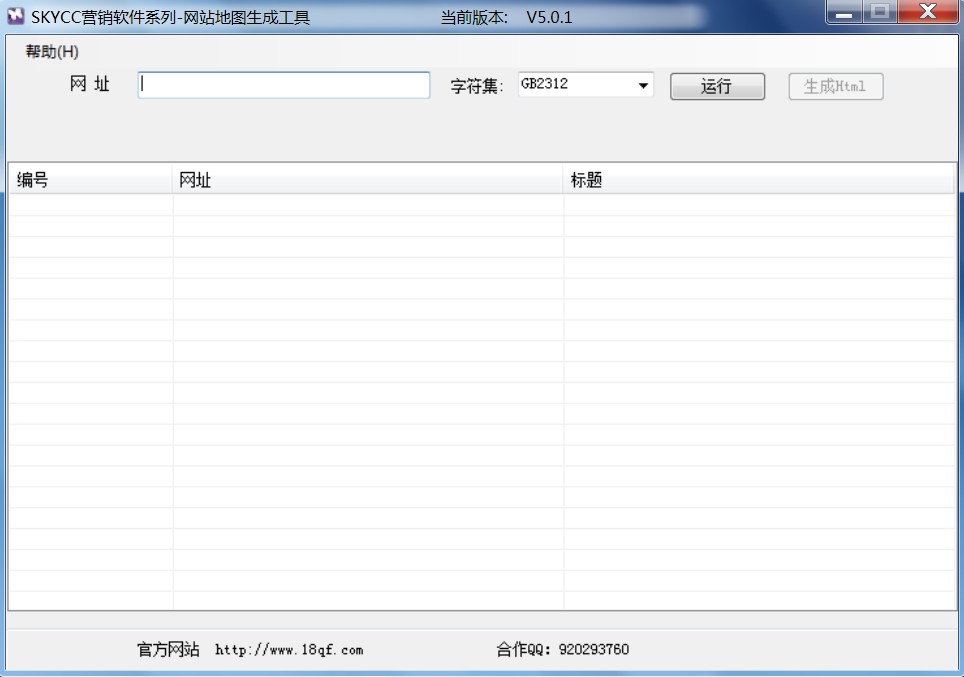The image size is (964, 677).
Task: Click the 合作QQ: 920293760 text
Action: (x=563, y=649)
